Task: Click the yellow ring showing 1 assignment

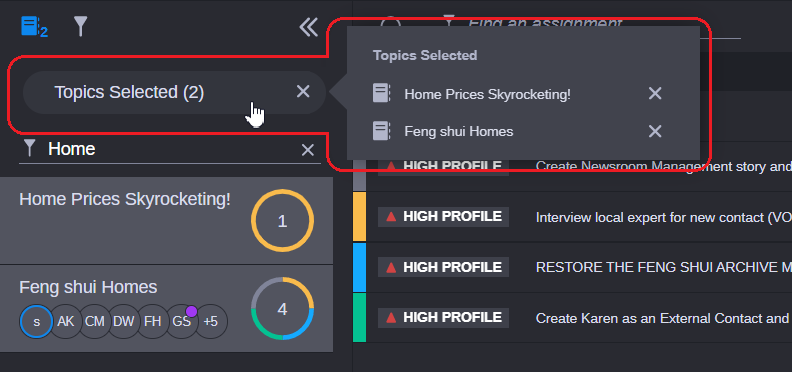Action: coord(282,221)
